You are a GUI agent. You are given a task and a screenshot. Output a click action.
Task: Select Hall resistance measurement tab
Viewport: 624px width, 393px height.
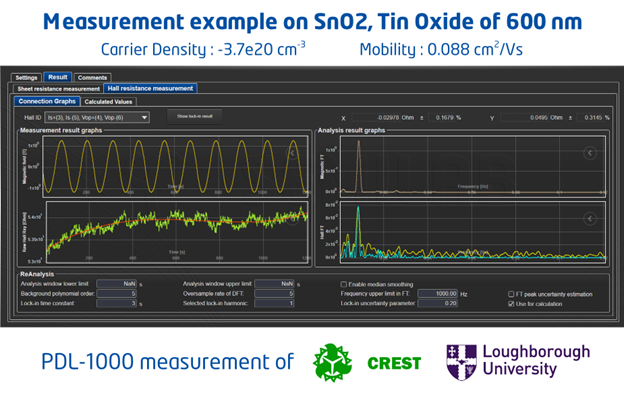point(150,88)
